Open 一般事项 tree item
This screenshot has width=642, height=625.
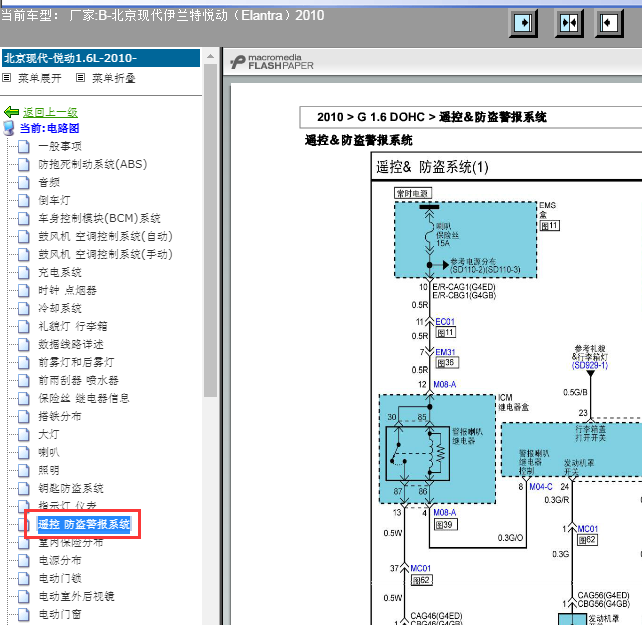point(60,146)
